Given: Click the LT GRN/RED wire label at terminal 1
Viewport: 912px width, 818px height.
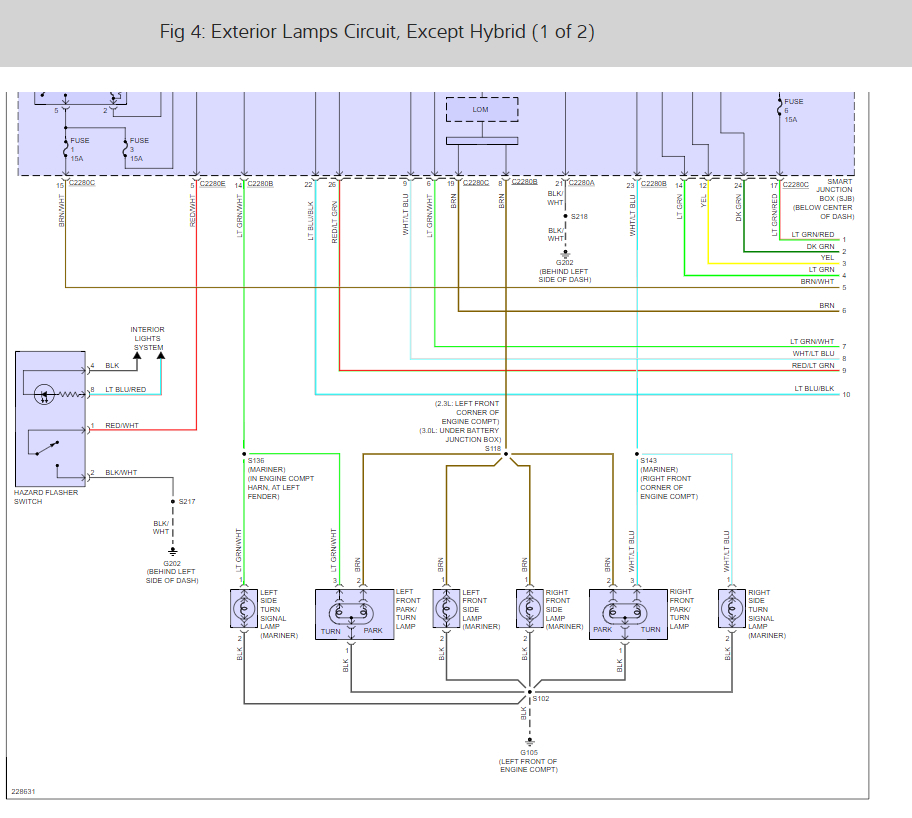Looking at the screenshot, I should (x=813, y=234).
